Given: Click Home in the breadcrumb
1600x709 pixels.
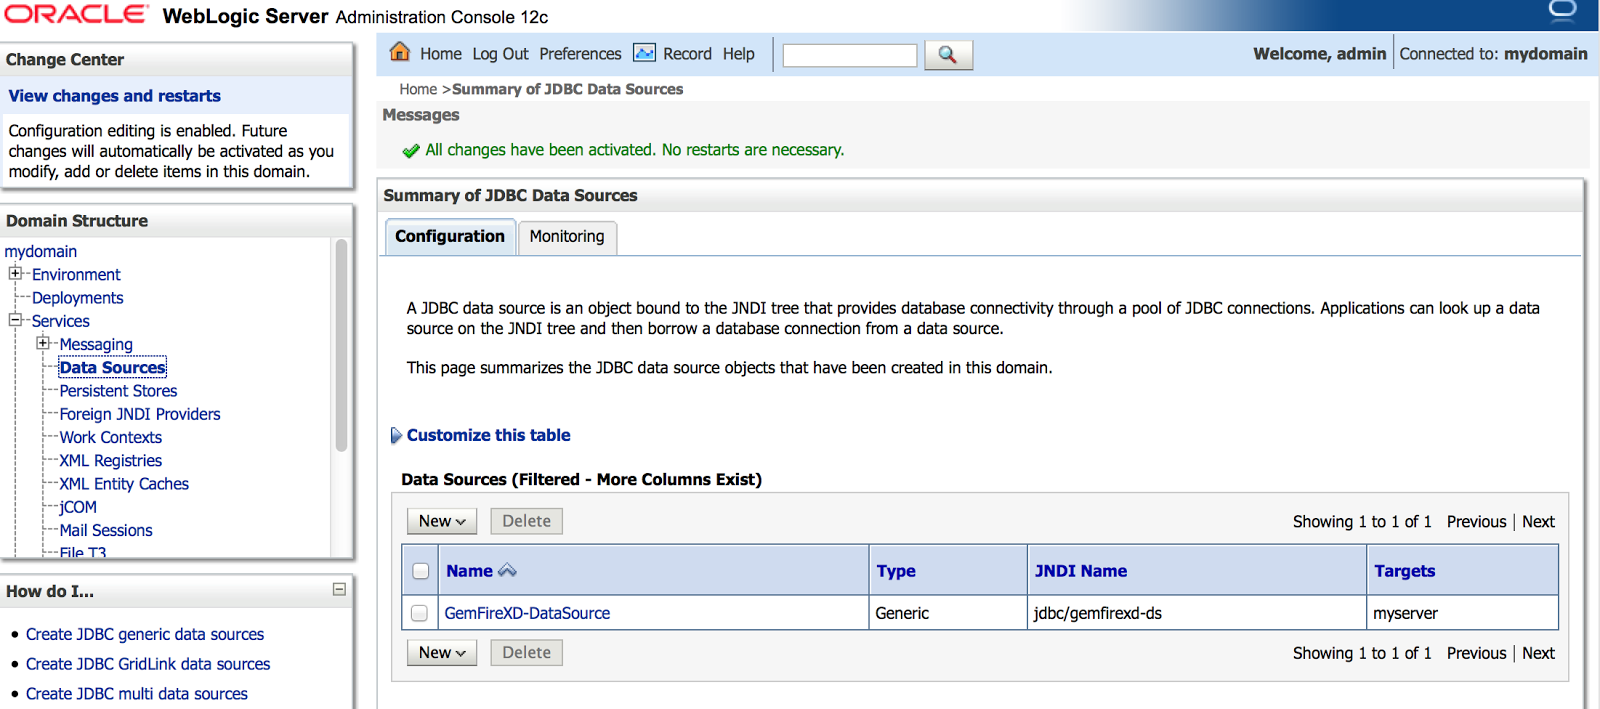Looking at the screenshot, I should click(x=418, y=89).
